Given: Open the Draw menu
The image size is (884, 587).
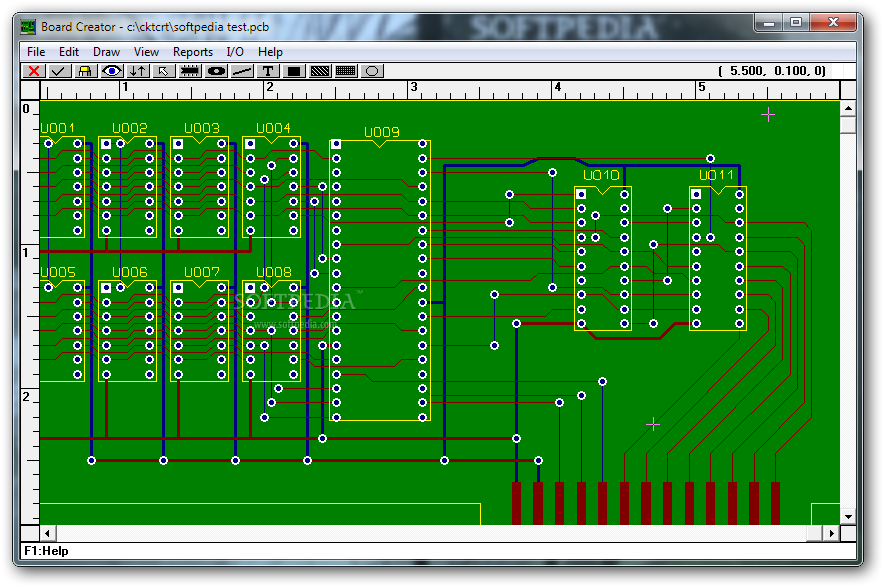Looking at the screenshot, I should (x=106, y=52).
